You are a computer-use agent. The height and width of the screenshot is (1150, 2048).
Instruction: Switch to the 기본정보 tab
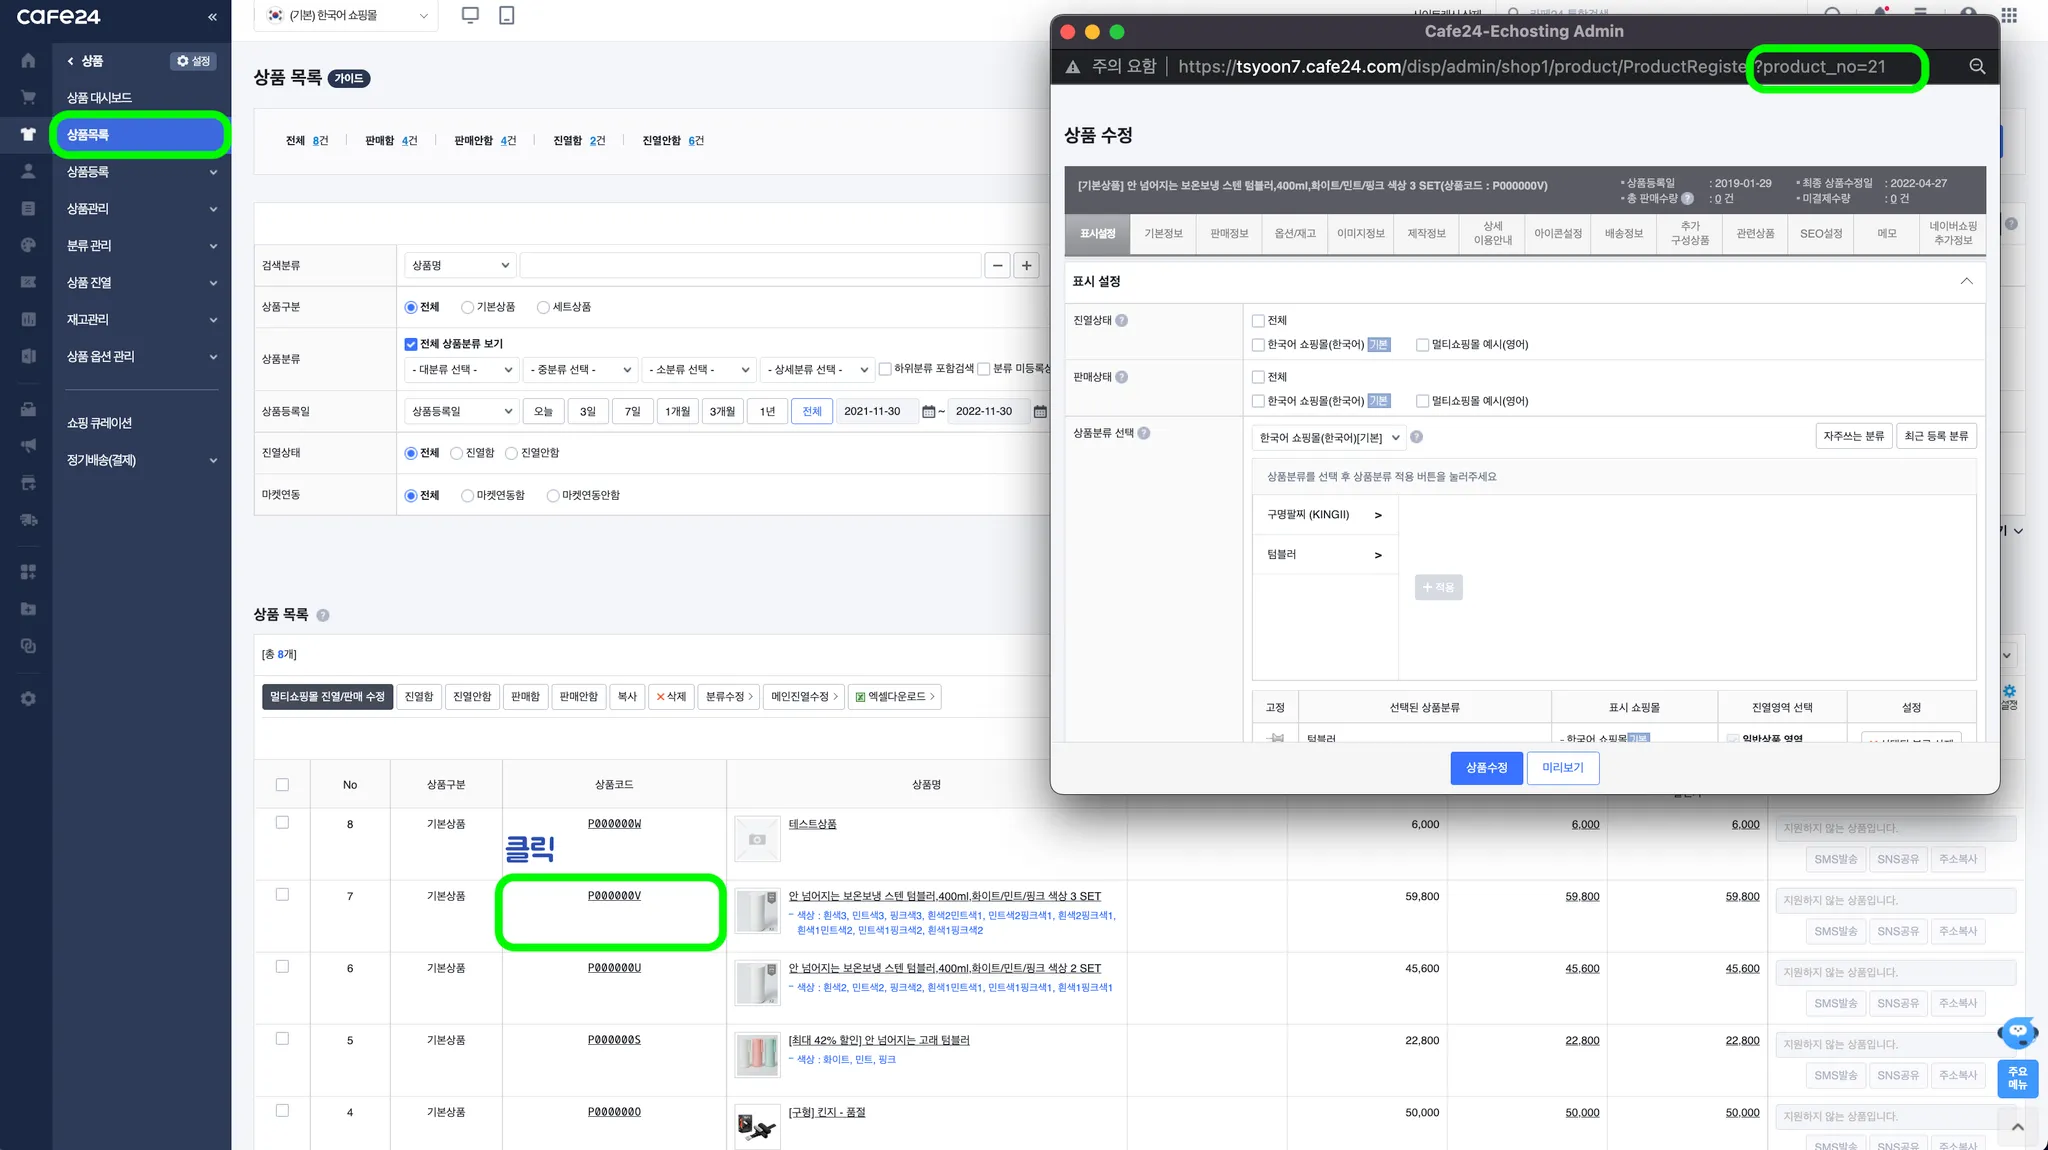[1163, 234]
